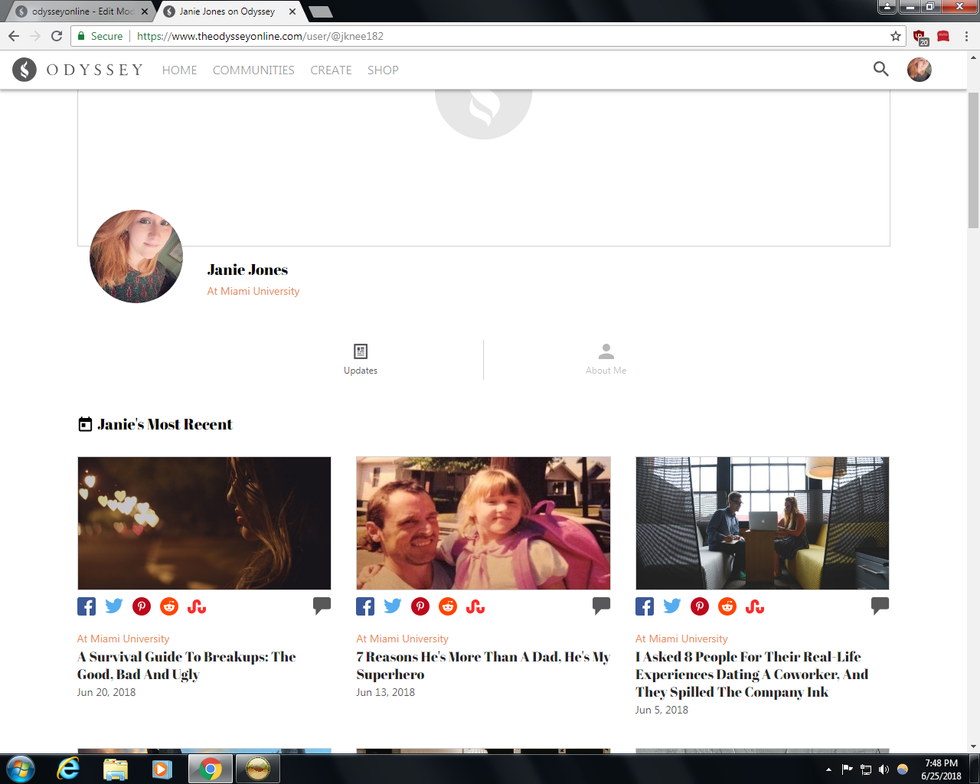Screen dimensions: 980x784
Task: Open the article about breakups survival guide
Action: tap(186, 665)
